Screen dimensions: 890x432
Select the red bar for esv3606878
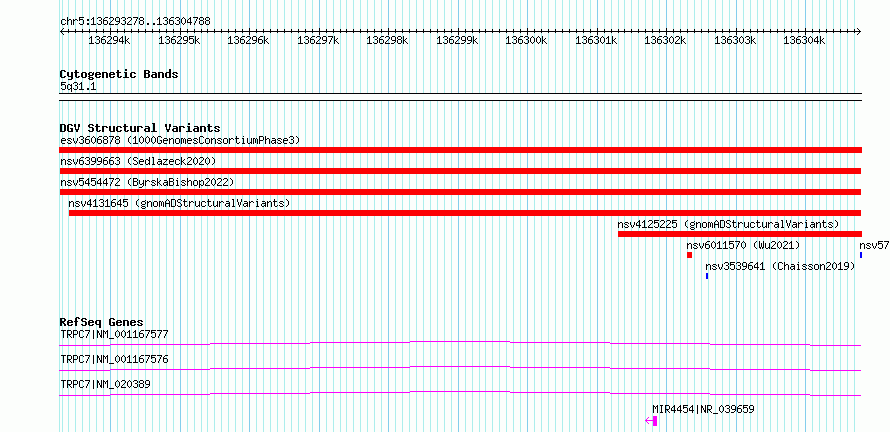(x=461, y=150)
